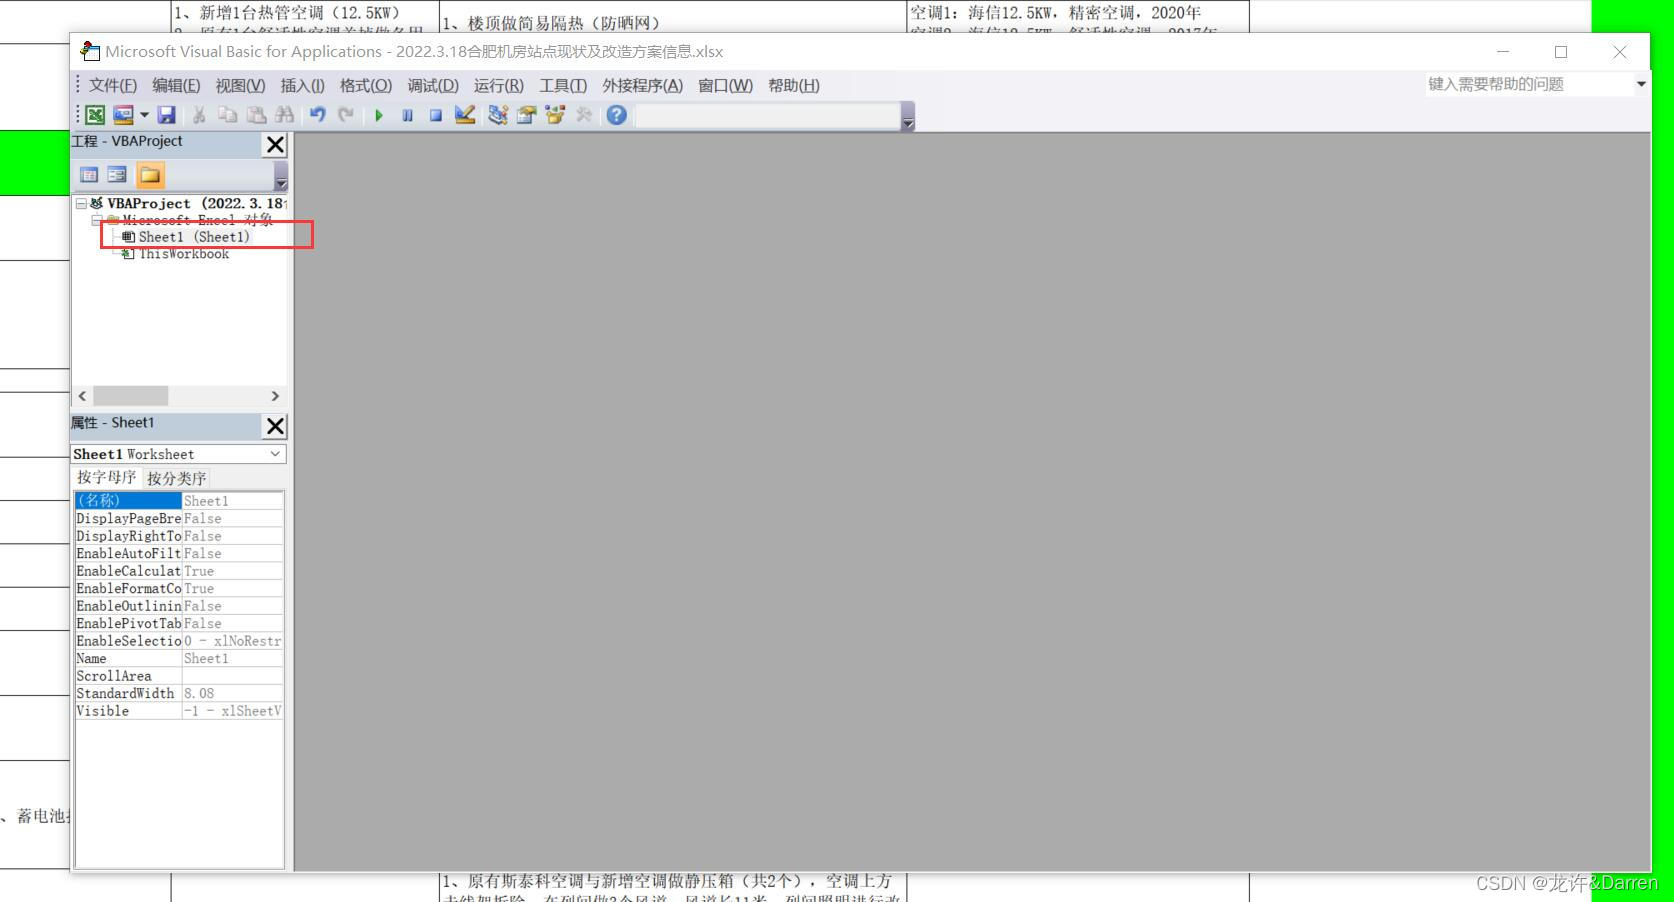Viewport: 1674px width, 902px height.
Task: Switch to the 按字母序 tab
Action: [x=106, y=477]
